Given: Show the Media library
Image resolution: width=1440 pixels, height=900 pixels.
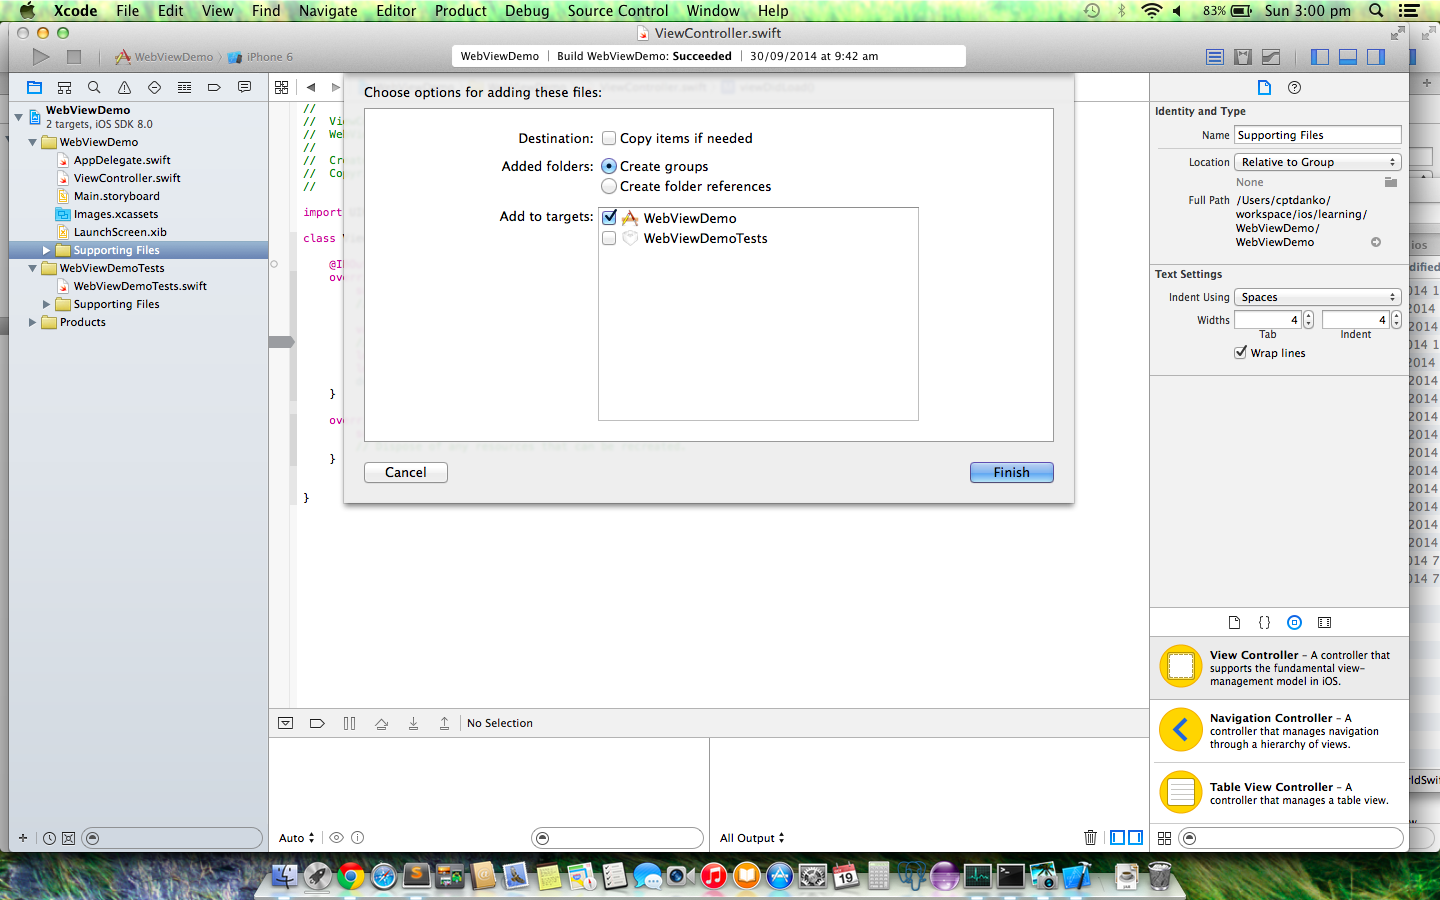Looking at the screenshot, I should pos(1324,622).
